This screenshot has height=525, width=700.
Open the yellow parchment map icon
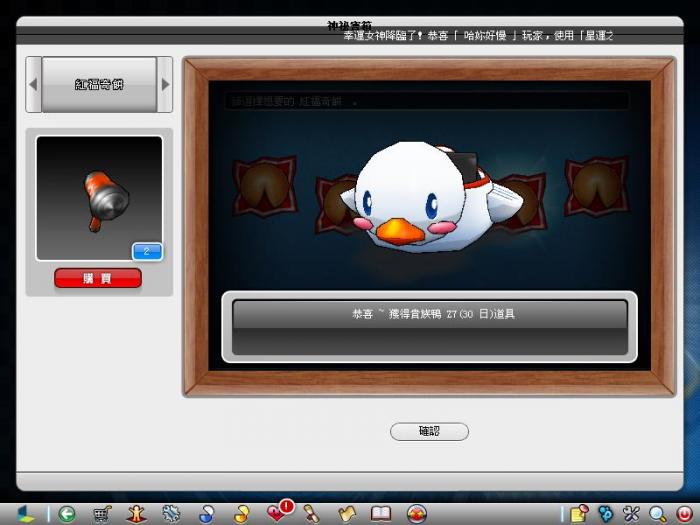click(346, 514)
